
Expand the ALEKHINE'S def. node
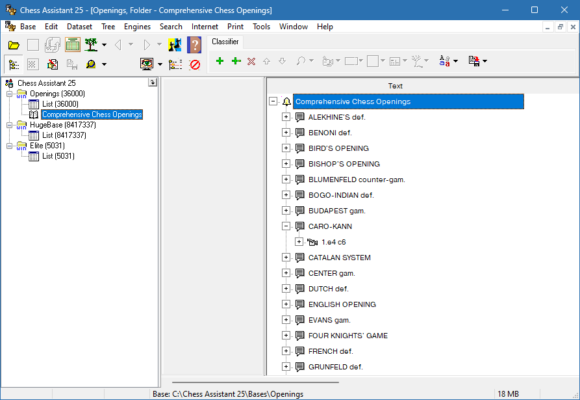click(x=286, y=117)
